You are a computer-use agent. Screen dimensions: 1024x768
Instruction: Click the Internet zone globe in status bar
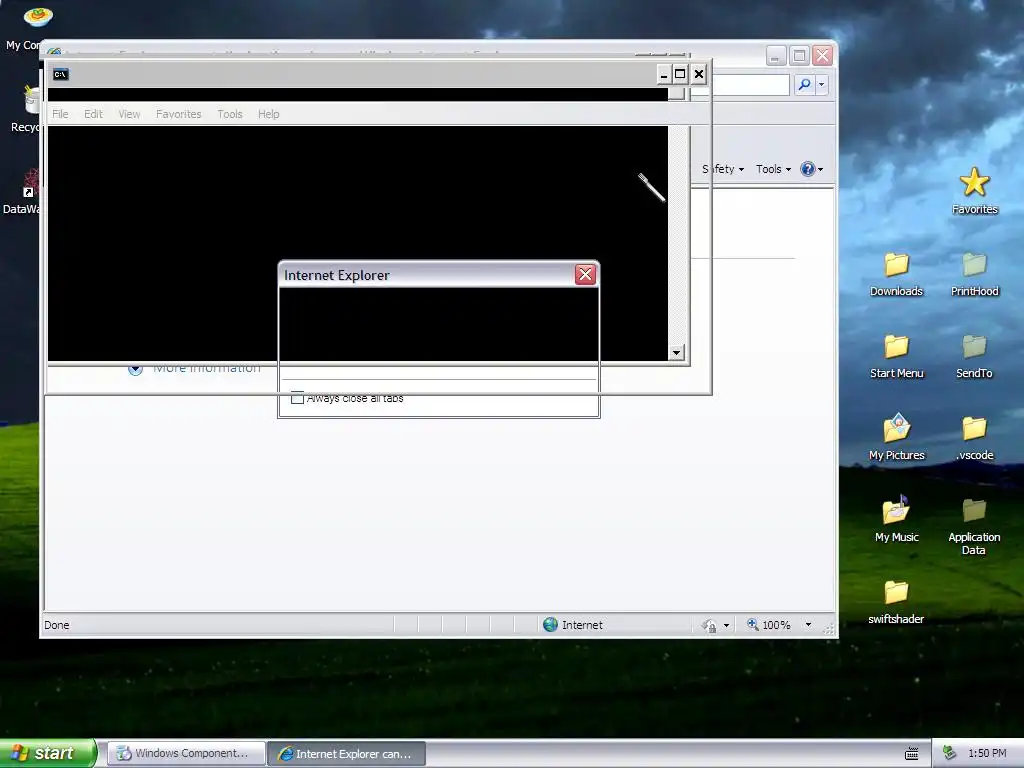551,625
